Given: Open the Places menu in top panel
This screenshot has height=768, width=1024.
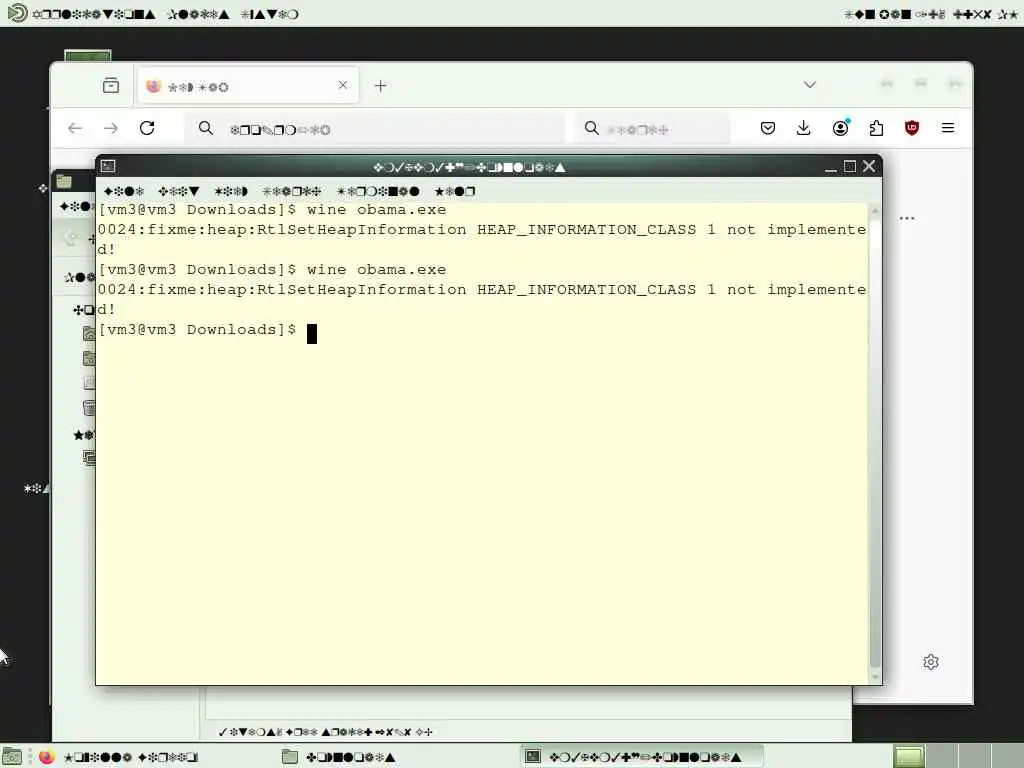Looking at the screenshot, I should [199, 14].
